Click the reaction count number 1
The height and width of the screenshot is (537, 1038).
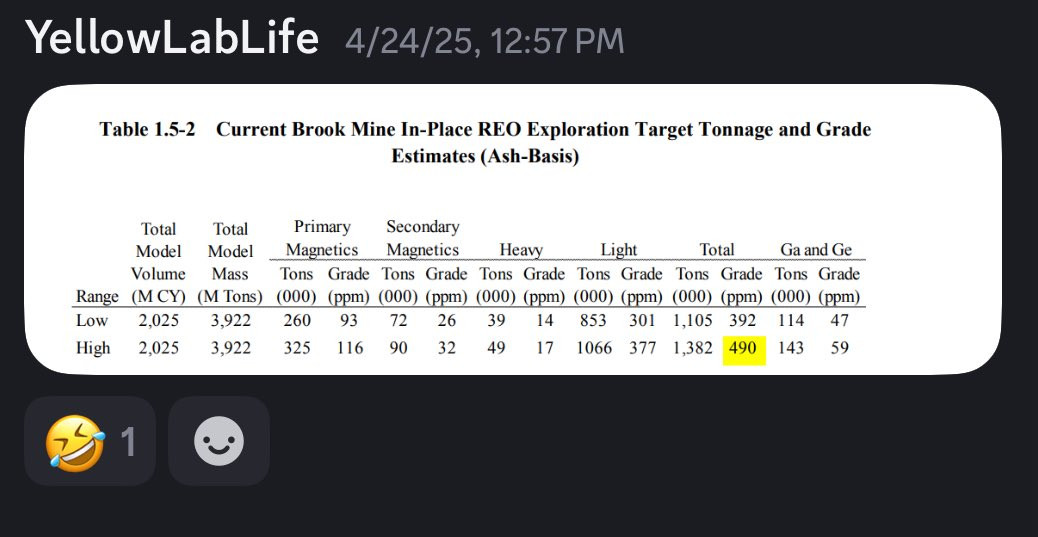[128, 442]
